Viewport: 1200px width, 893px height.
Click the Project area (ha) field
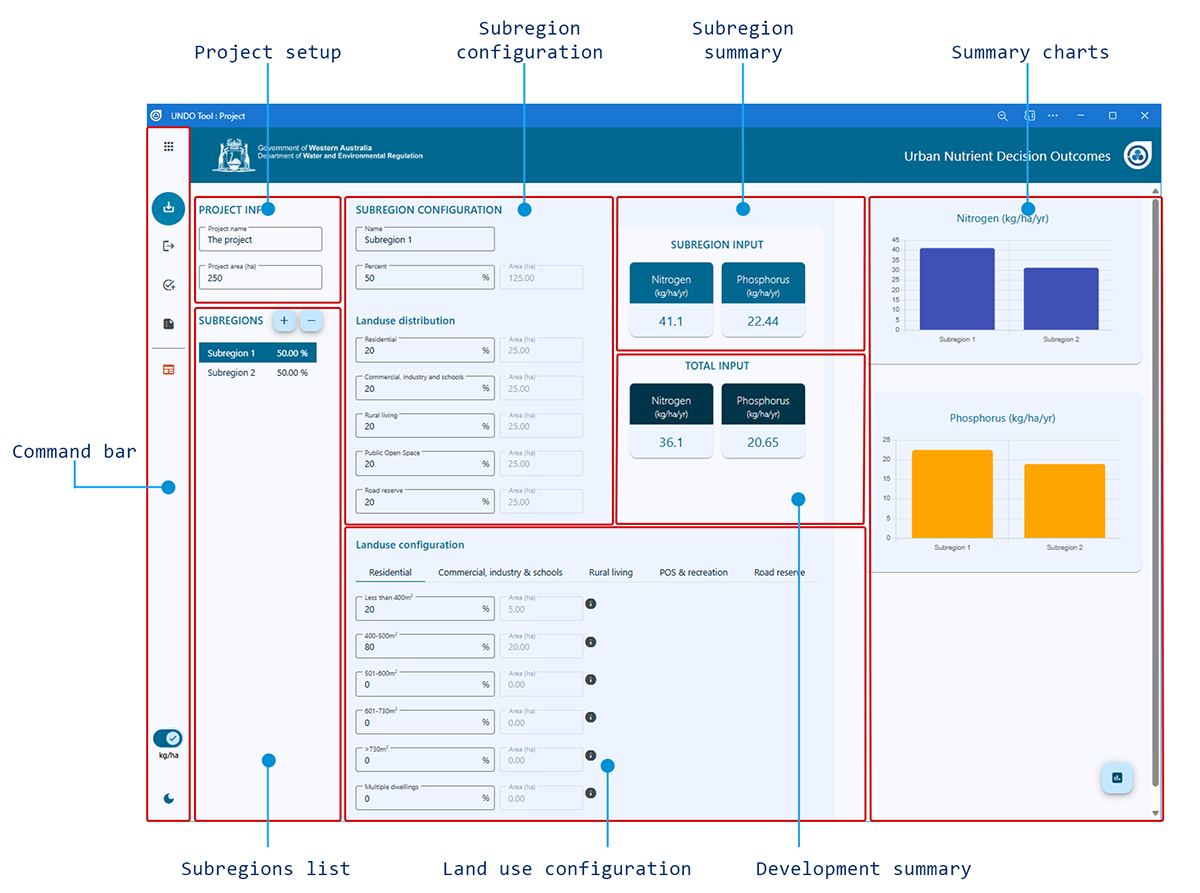click(261, 277)
